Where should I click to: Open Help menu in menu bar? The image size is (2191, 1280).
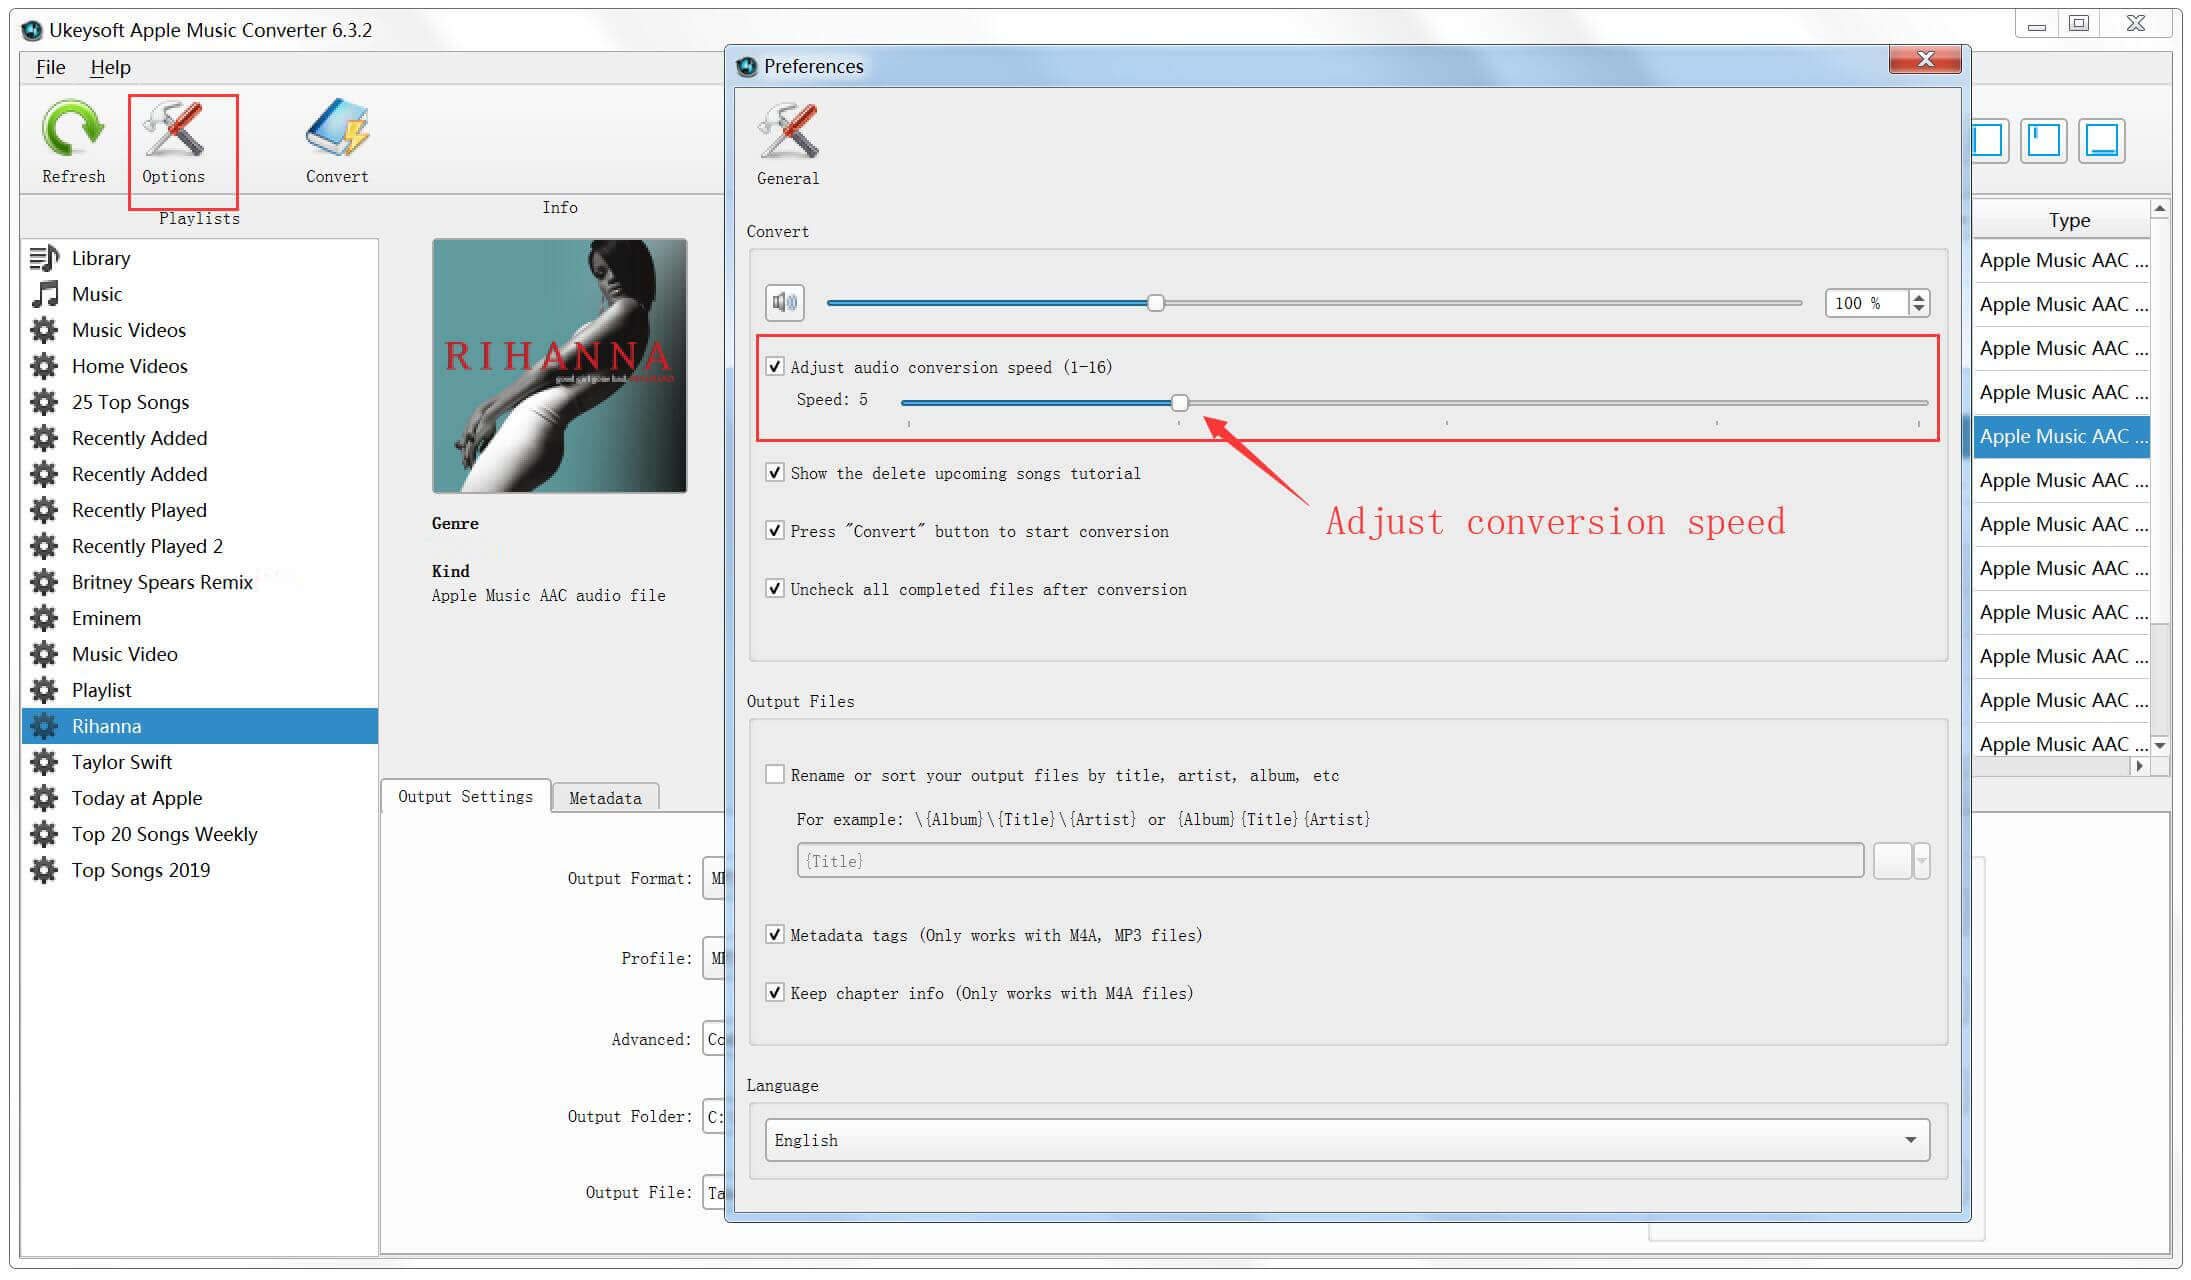pyautogui.click(x=107, y=66)
